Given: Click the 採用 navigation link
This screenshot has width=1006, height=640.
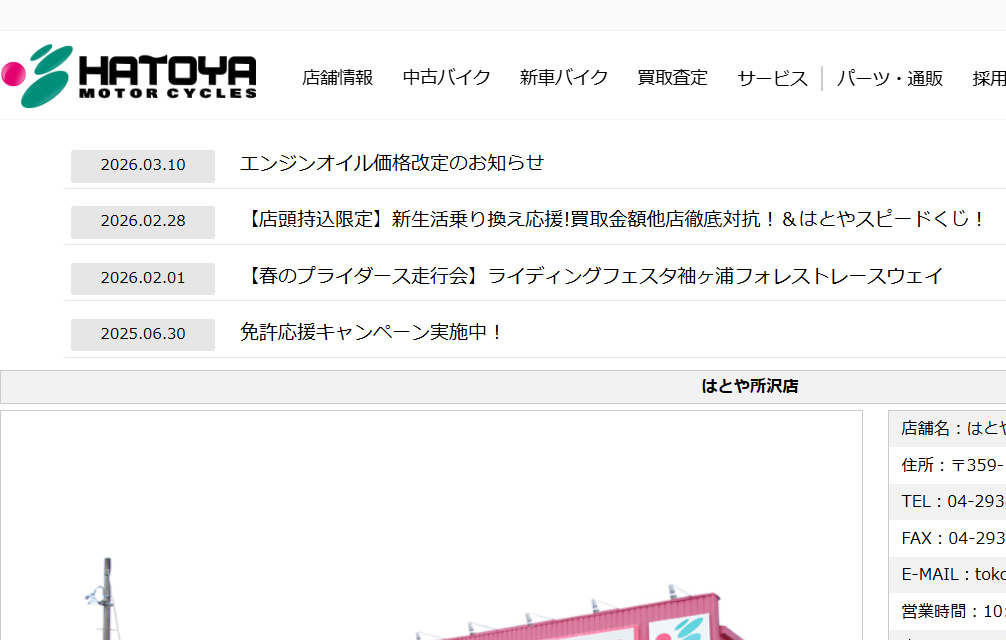Looking at the screenshot, I should tap(988, 78).
